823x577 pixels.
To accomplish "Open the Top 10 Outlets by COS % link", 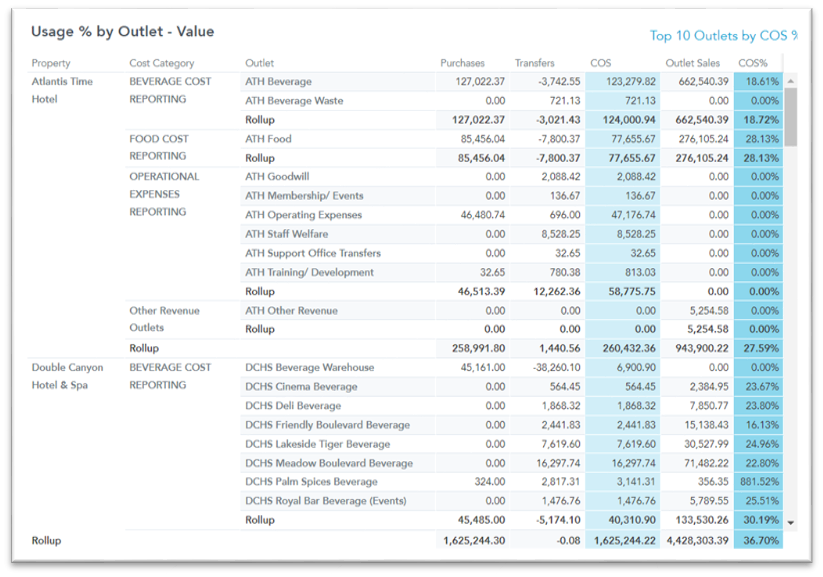I will tap(723, 36).
